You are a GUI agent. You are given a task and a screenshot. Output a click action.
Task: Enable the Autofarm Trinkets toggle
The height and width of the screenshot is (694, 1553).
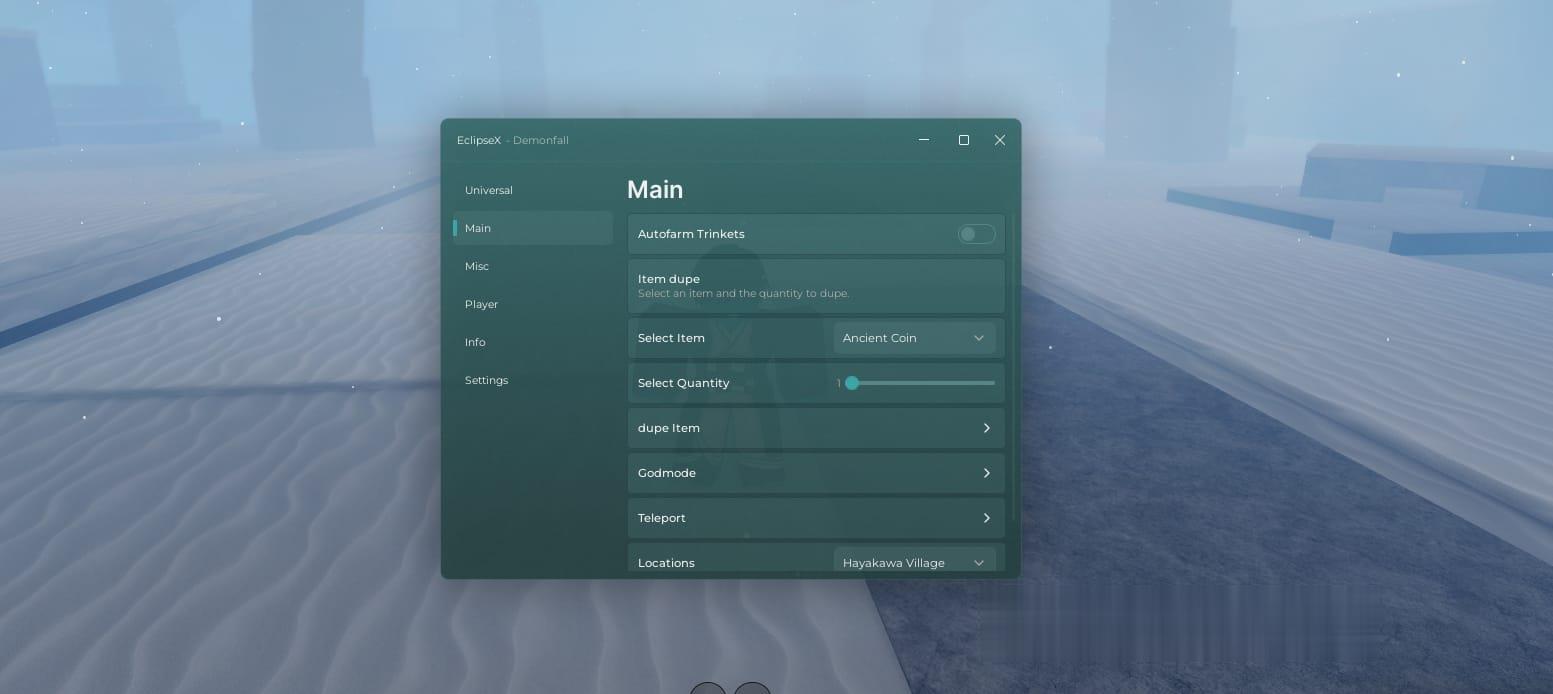(976, 234)
